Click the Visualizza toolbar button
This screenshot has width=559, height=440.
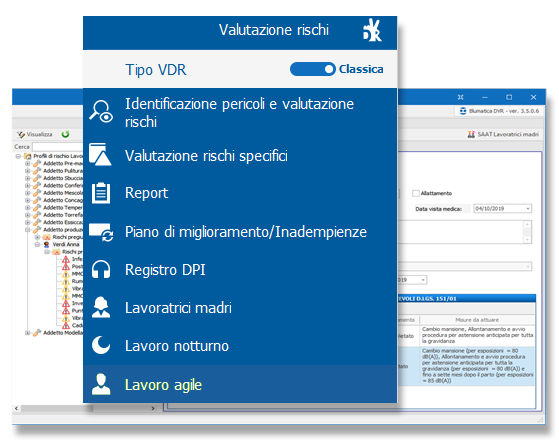(35, 134)
